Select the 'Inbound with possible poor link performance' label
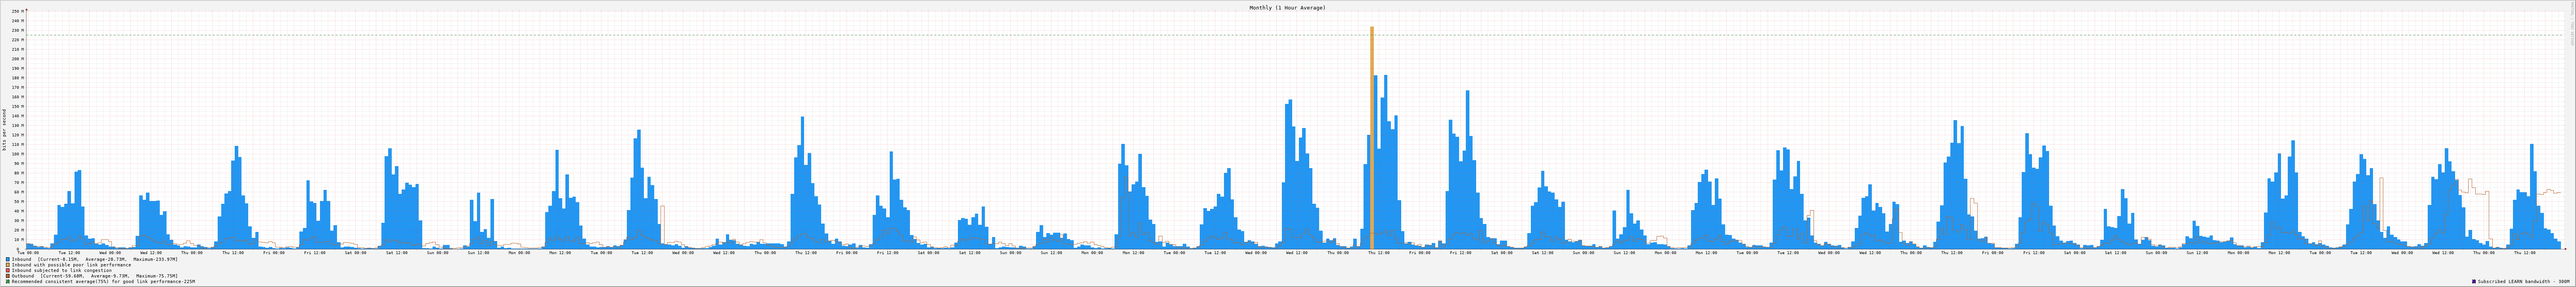Image resolution: width=2576 pixels, height=287 pixels. point(71,265)
